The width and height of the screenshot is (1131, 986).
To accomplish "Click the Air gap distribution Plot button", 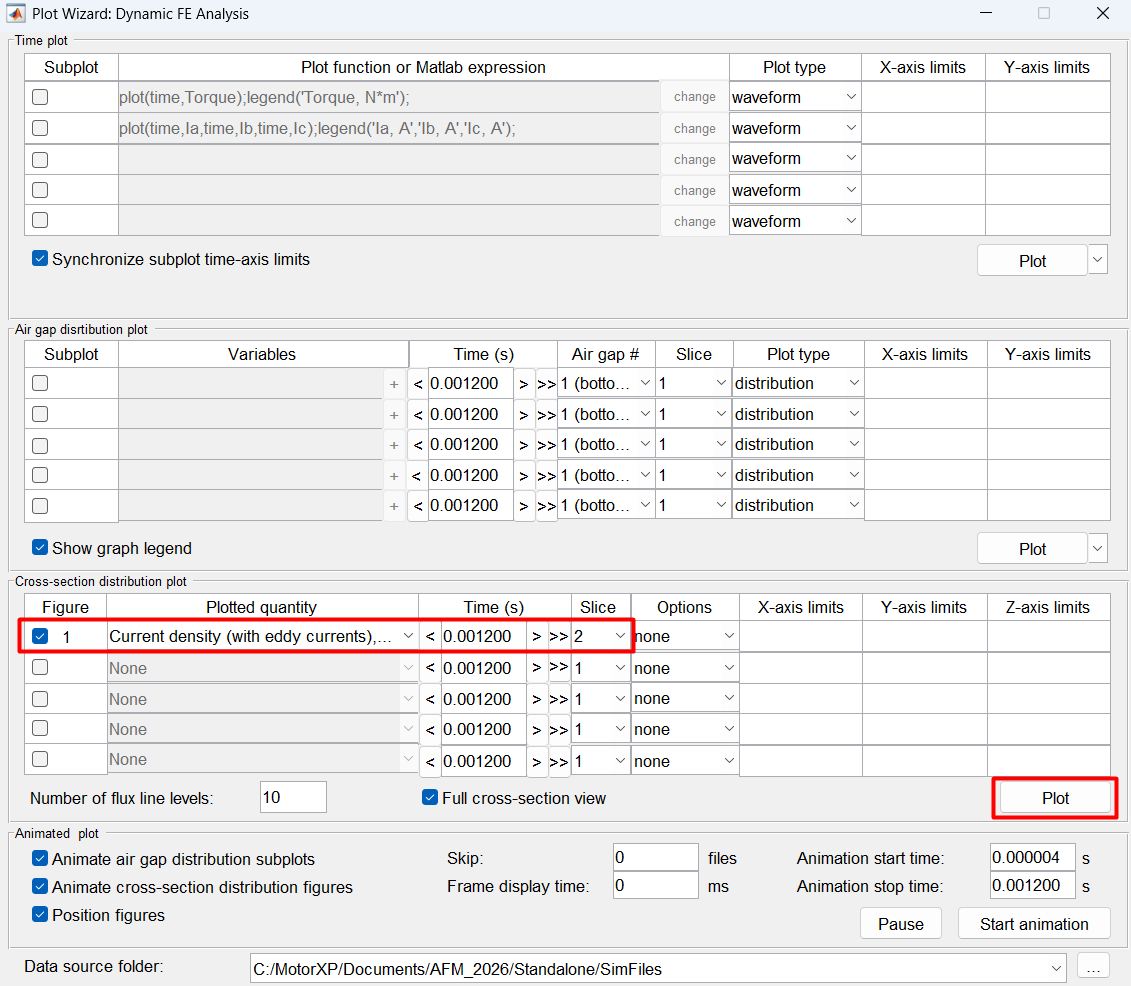I will tap(1032, 549).
